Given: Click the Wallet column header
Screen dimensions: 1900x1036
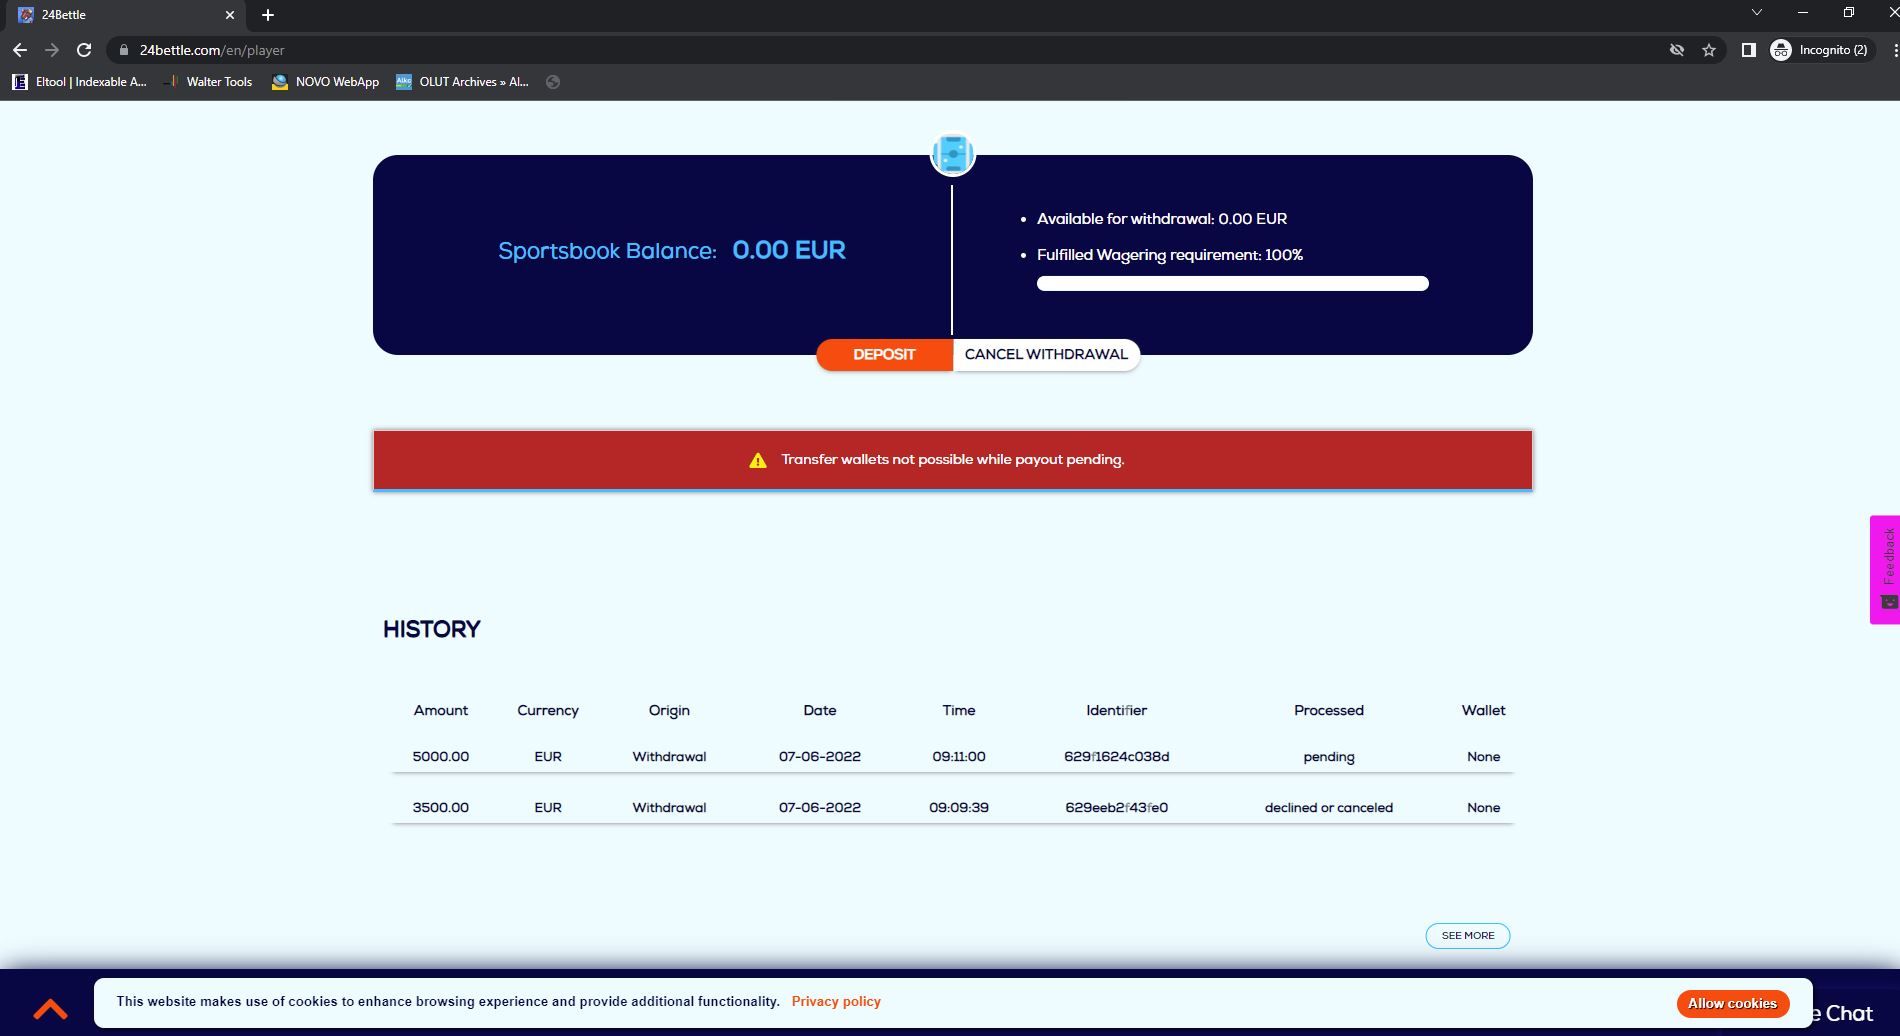Looking at the screenshot, I should [x=1484, y=710].
